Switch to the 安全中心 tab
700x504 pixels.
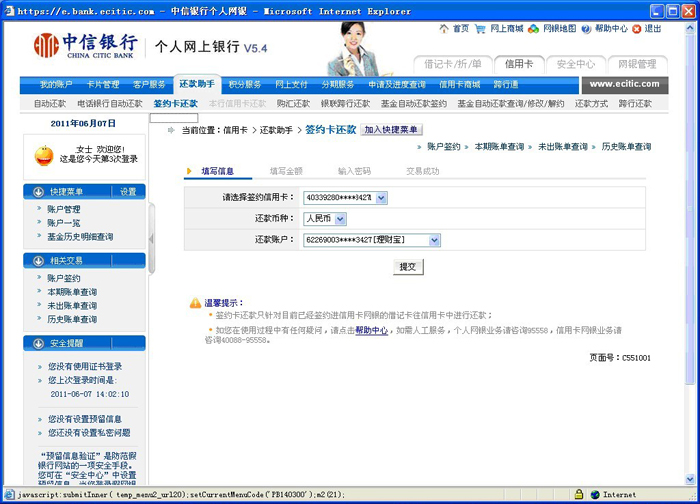pos(575,64)
